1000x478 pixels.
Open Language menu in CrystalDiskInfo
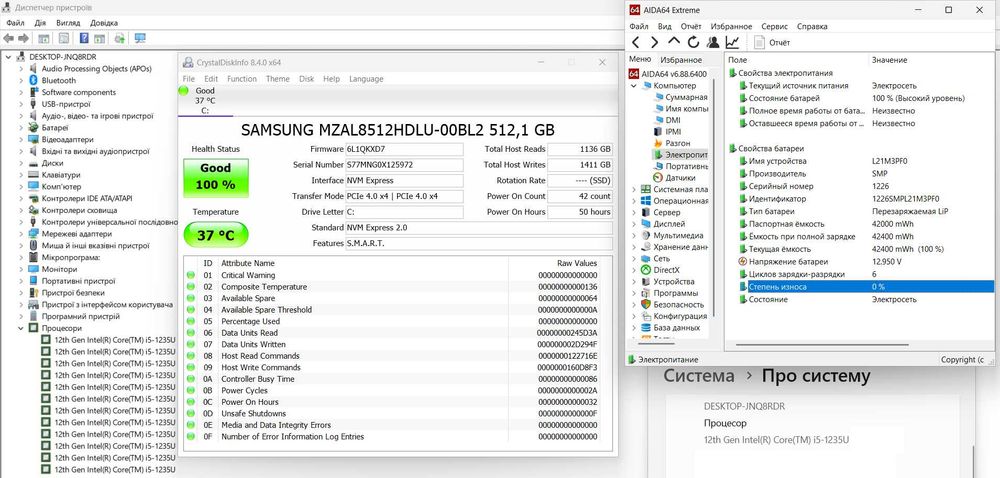point(366,79)
